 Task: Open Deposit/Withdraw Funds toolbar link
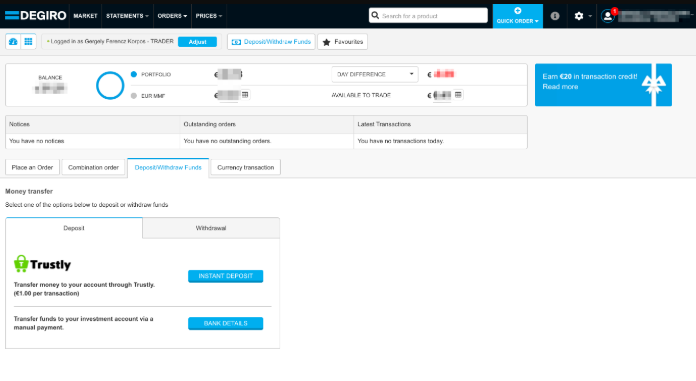[x=271, y=42]
